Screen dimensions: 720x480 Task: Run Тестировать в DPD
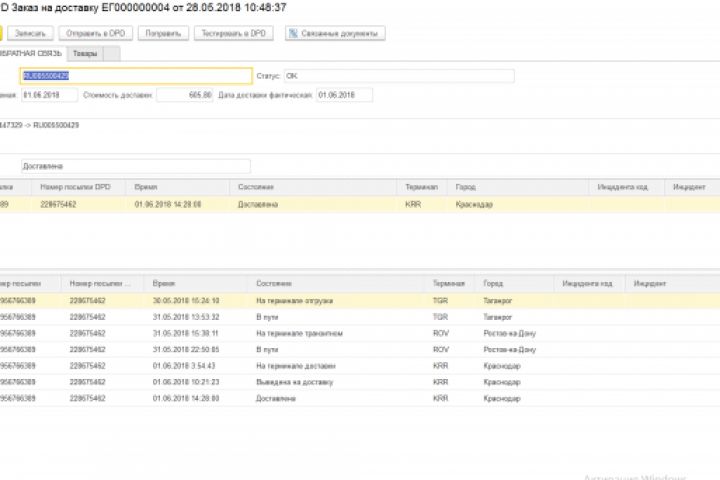click(234, 34)
